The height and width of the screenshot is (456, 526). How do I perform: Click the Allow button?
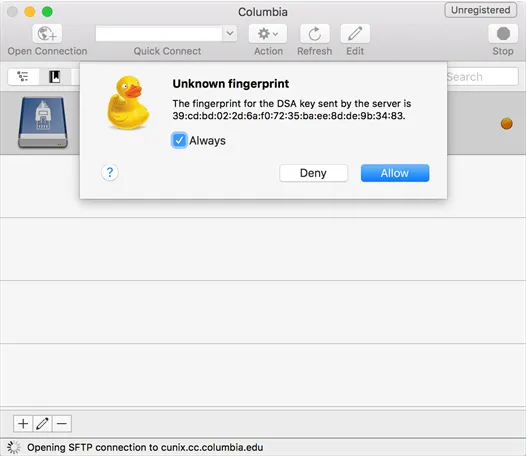395,173
